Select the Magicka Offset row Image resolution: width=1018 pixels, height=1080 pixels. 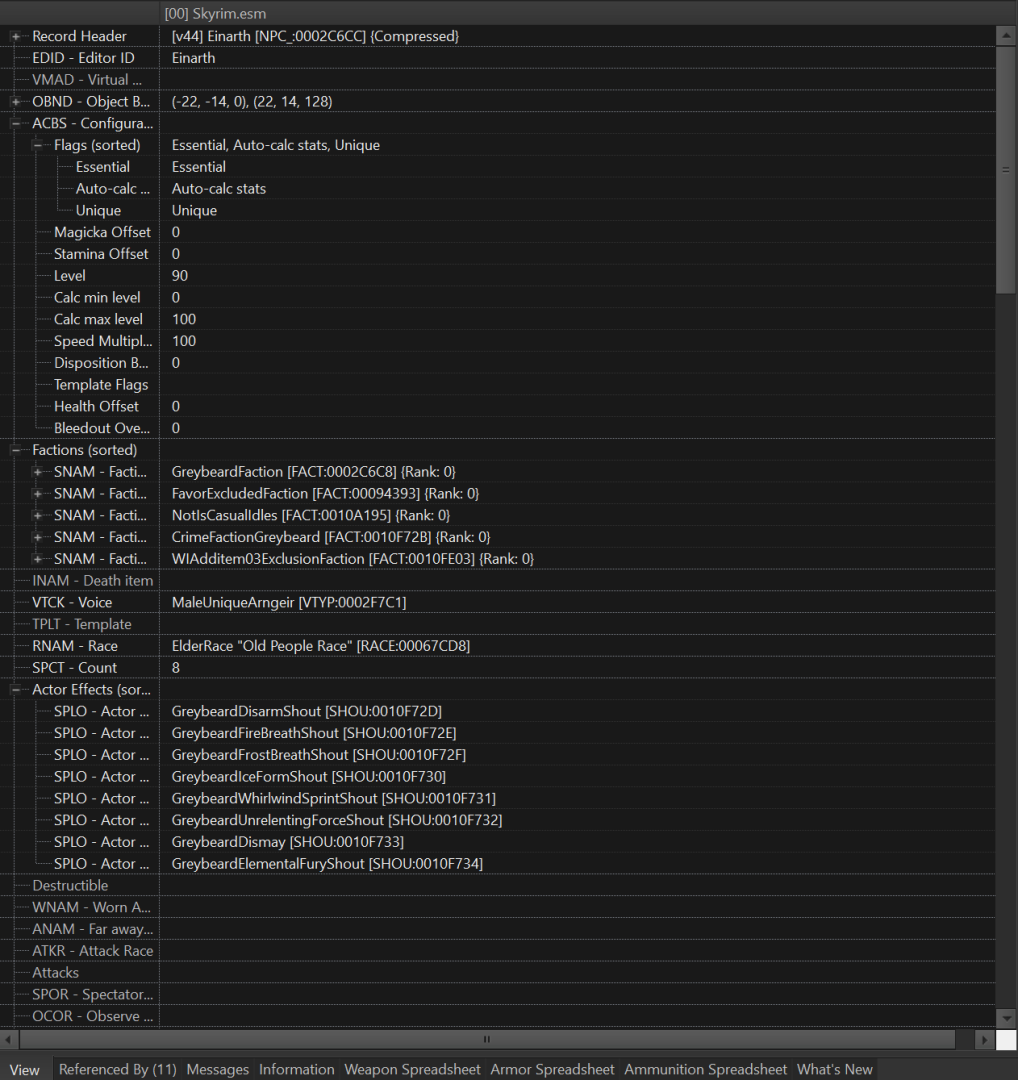498,232
